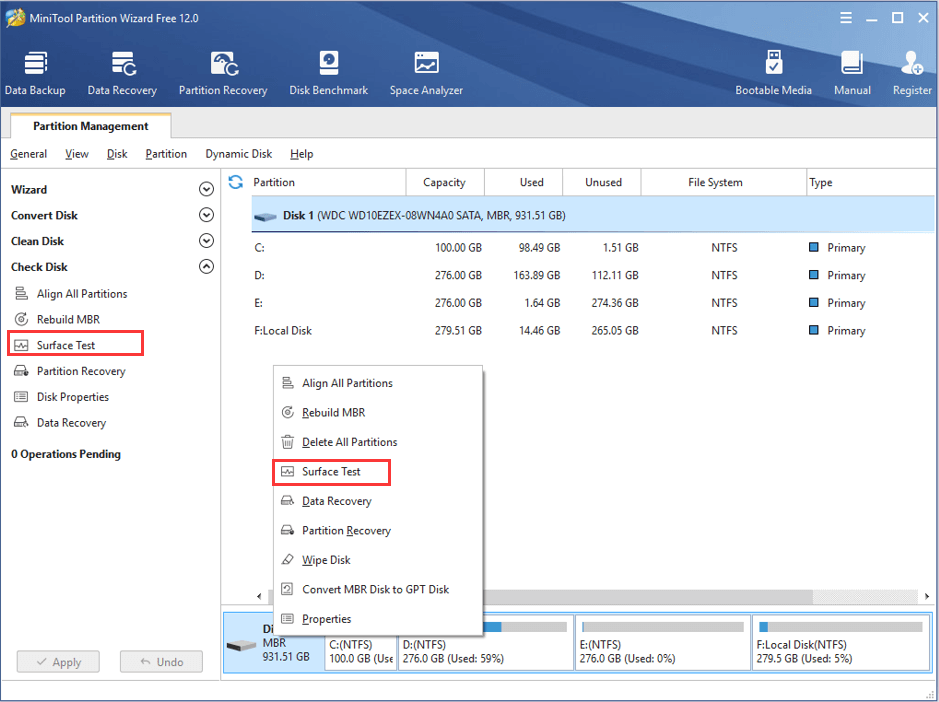Expand the Convert Disk section
Image resolution: width=939 pixels, height=702 pixels.
tap(206, 215)
